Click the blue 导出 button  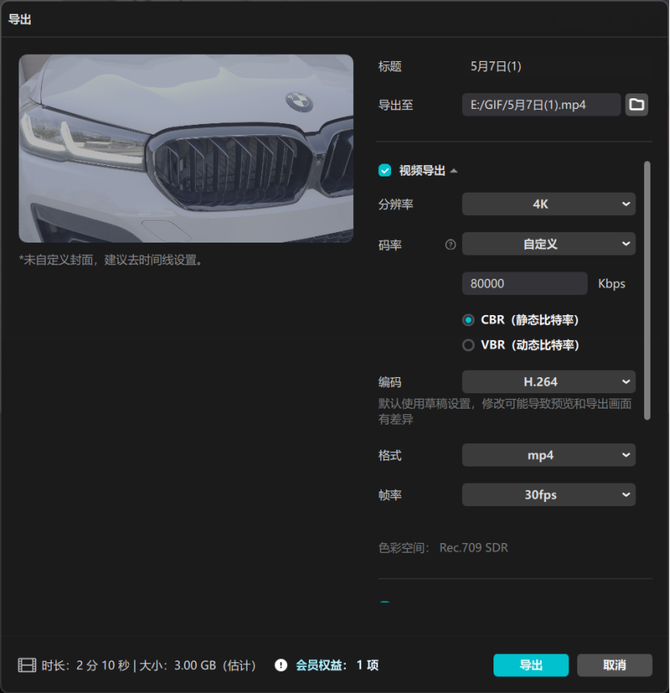pos(531,665)
